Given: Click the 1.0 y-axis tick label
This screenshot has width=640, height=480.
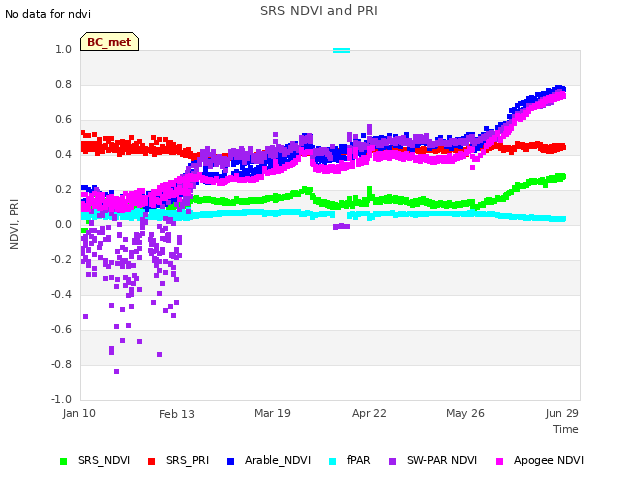Looking at the screenshot, I should click(63, 49).
